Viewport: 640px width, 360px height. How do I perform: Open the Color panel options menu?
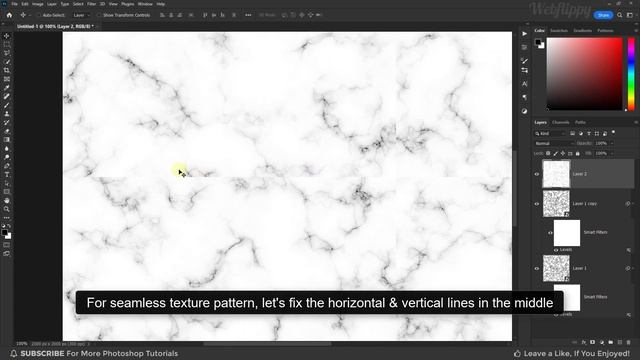pyautogui.click(x=636, y=31)
